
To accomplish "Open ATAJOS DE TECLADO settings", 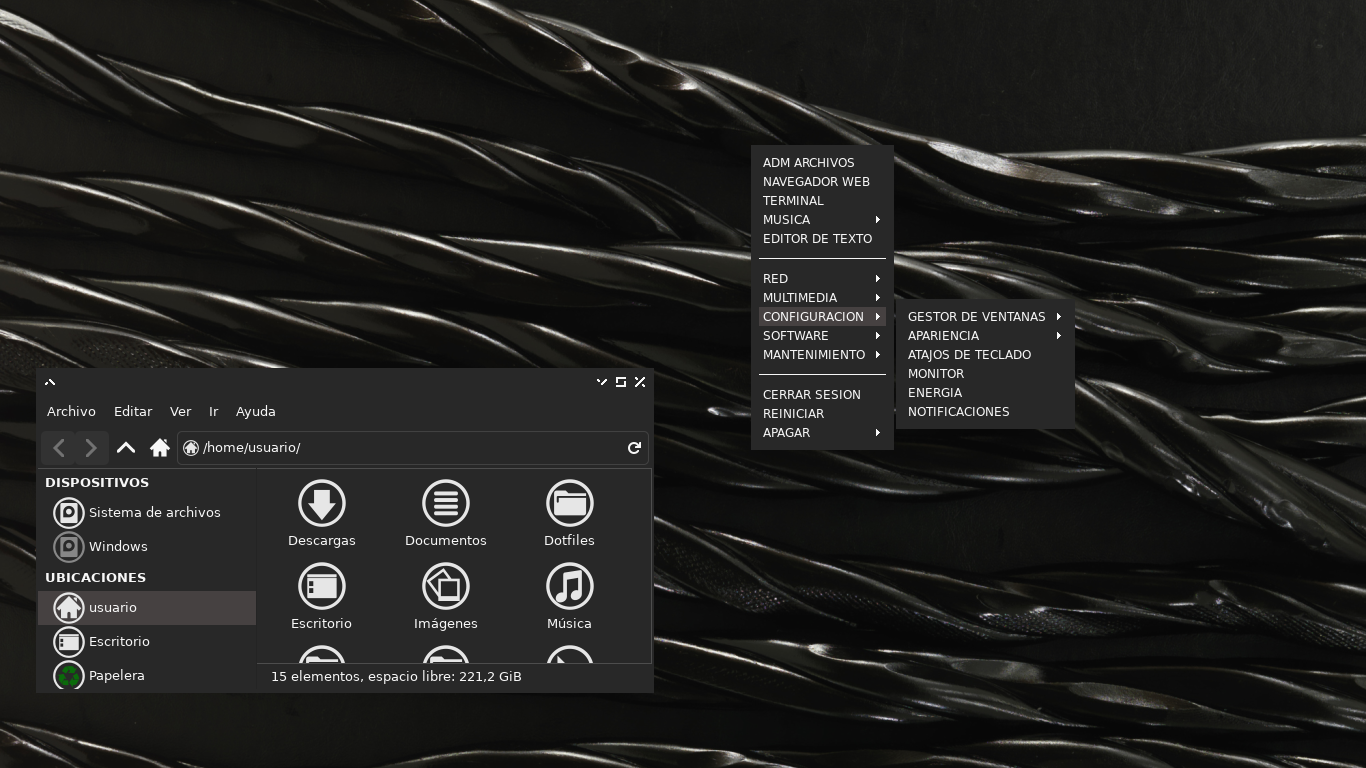I will pyautogui.click(x=985, y=355).
